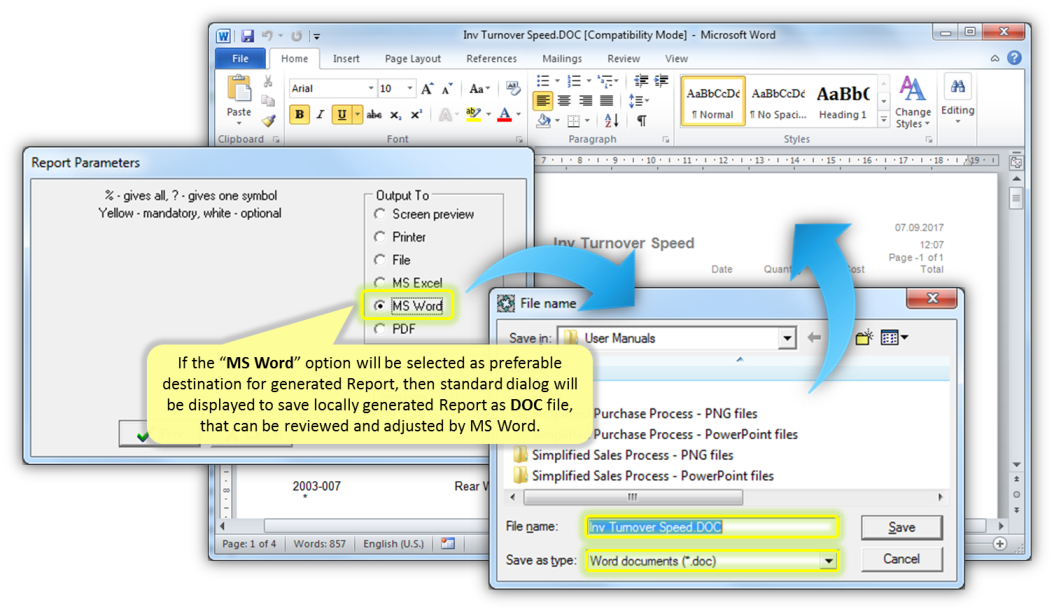The image size is (1054, 612).
Task: Click the back arrow in File name dialog
Action: (x=814, y=338)
